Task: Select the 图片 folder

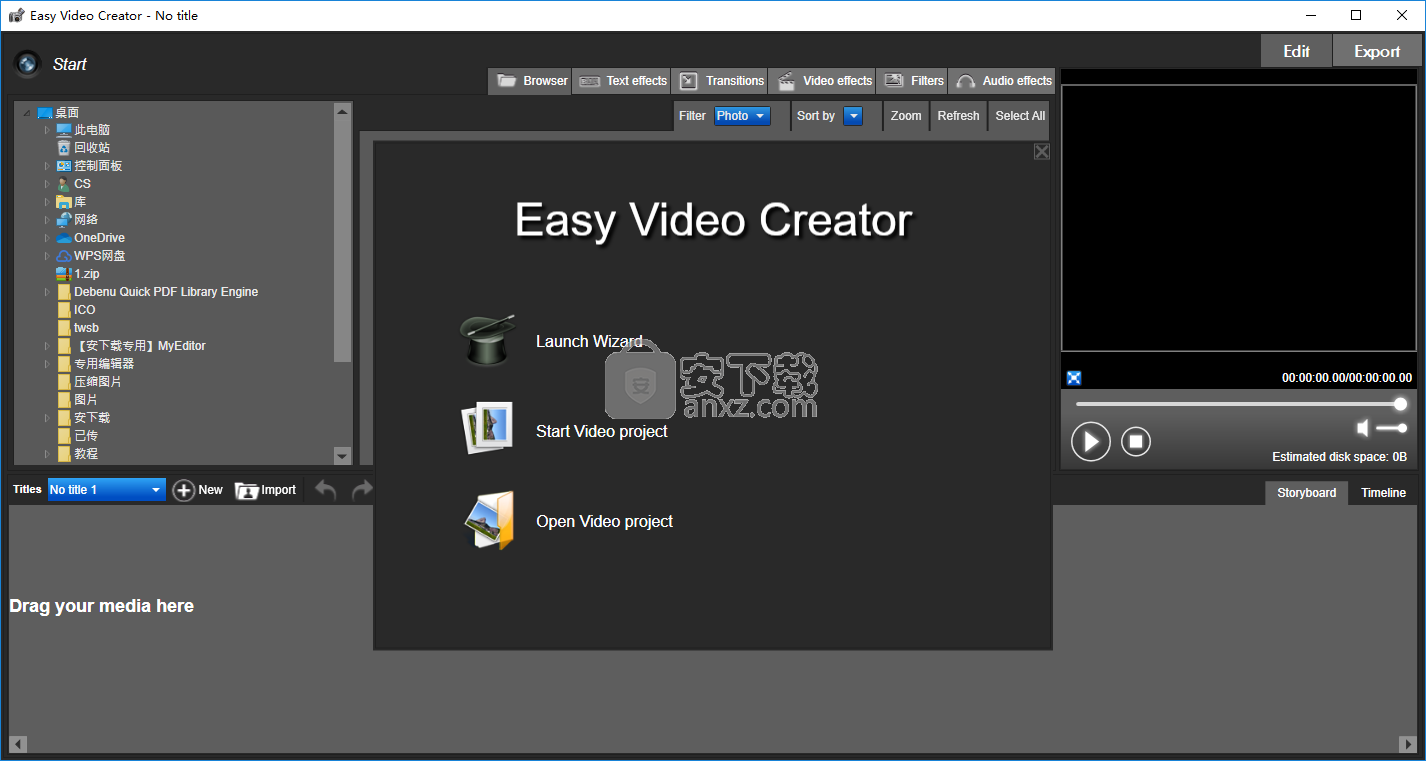Action: coord(77,400)
